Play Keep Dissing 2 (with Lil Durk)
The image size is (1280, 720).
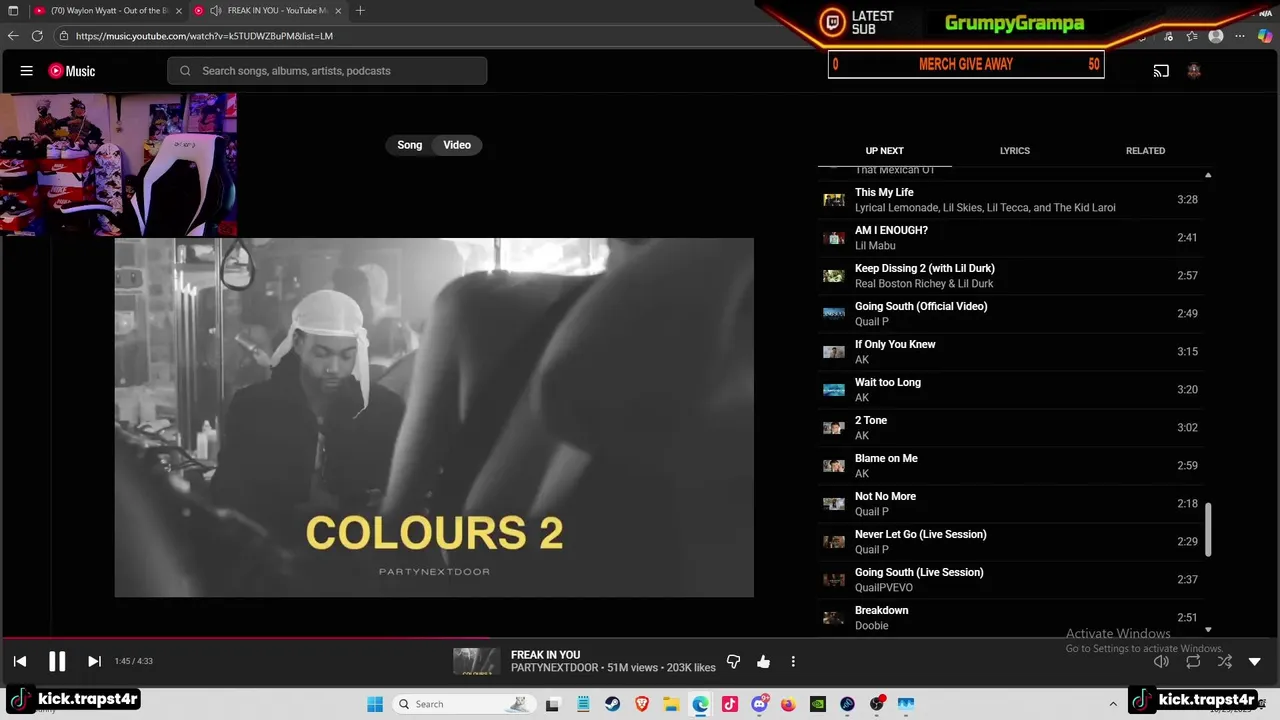[1011, 275]
